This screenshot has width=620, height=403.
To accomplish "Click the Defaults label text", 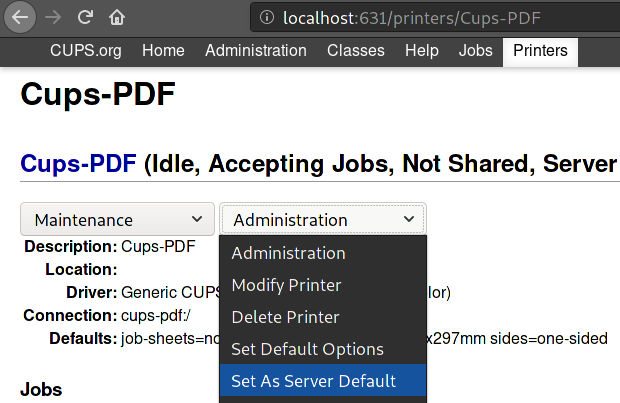I will 83,339.
